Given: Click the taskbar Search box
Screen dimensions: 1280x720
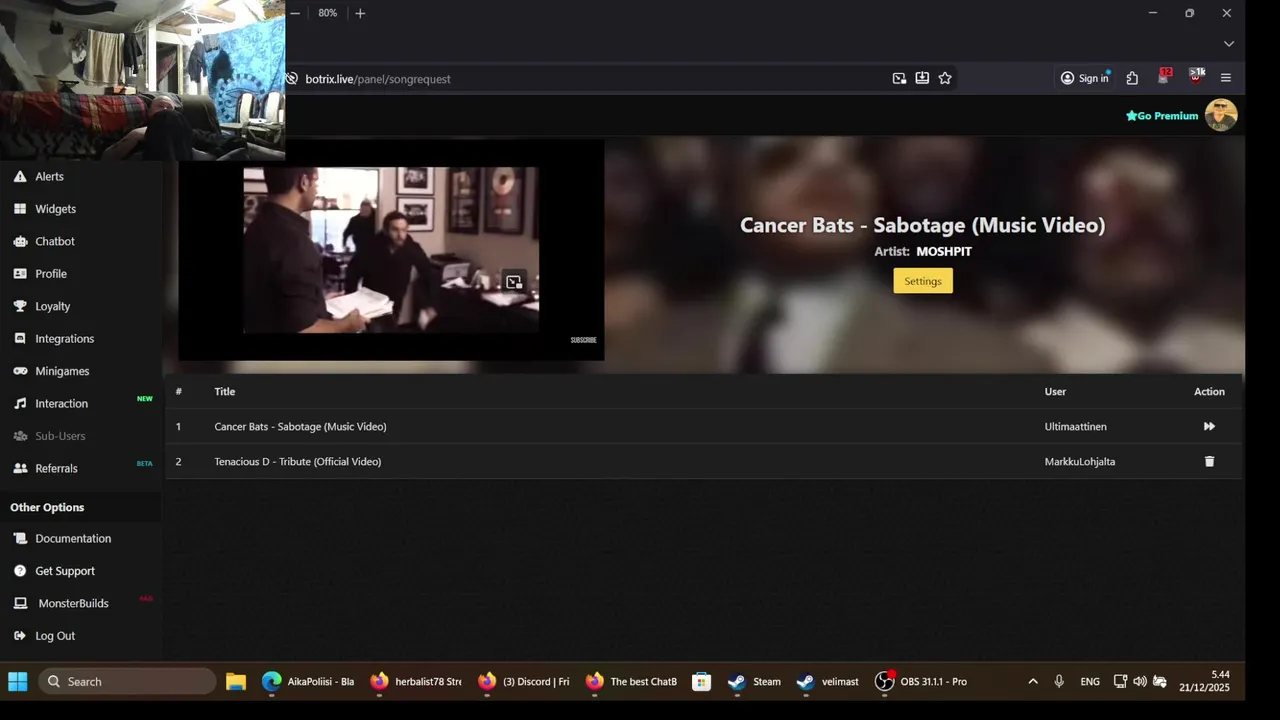Looking at the screenshot, I should pos(127,681).
